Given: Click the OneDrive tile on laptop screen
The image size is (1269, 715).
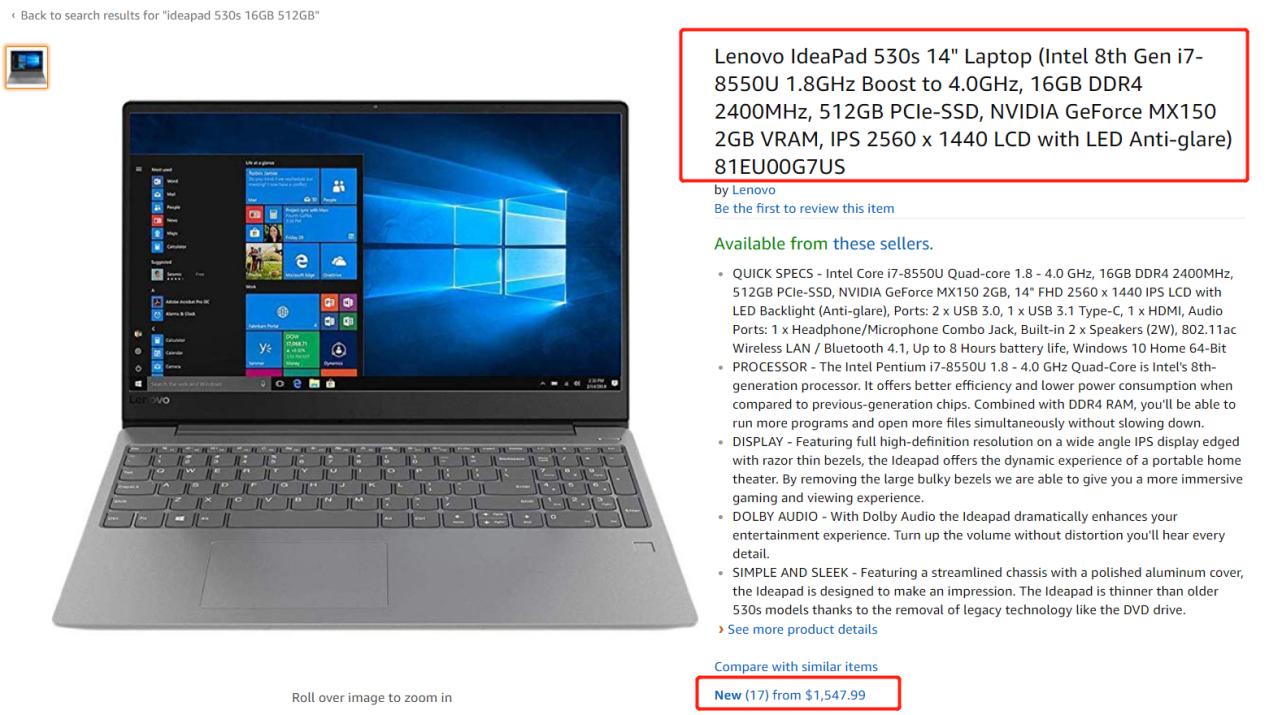Looking at the screenshot, I should click(x=338, y=260).
